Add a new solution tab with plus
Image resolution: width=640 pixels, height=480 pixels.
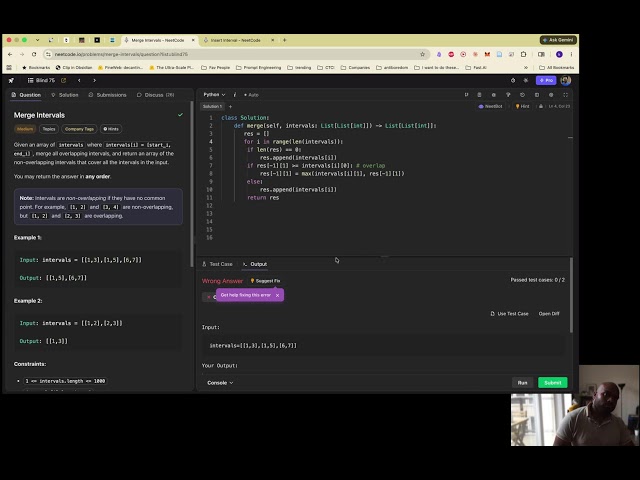(x=230, y=107)
